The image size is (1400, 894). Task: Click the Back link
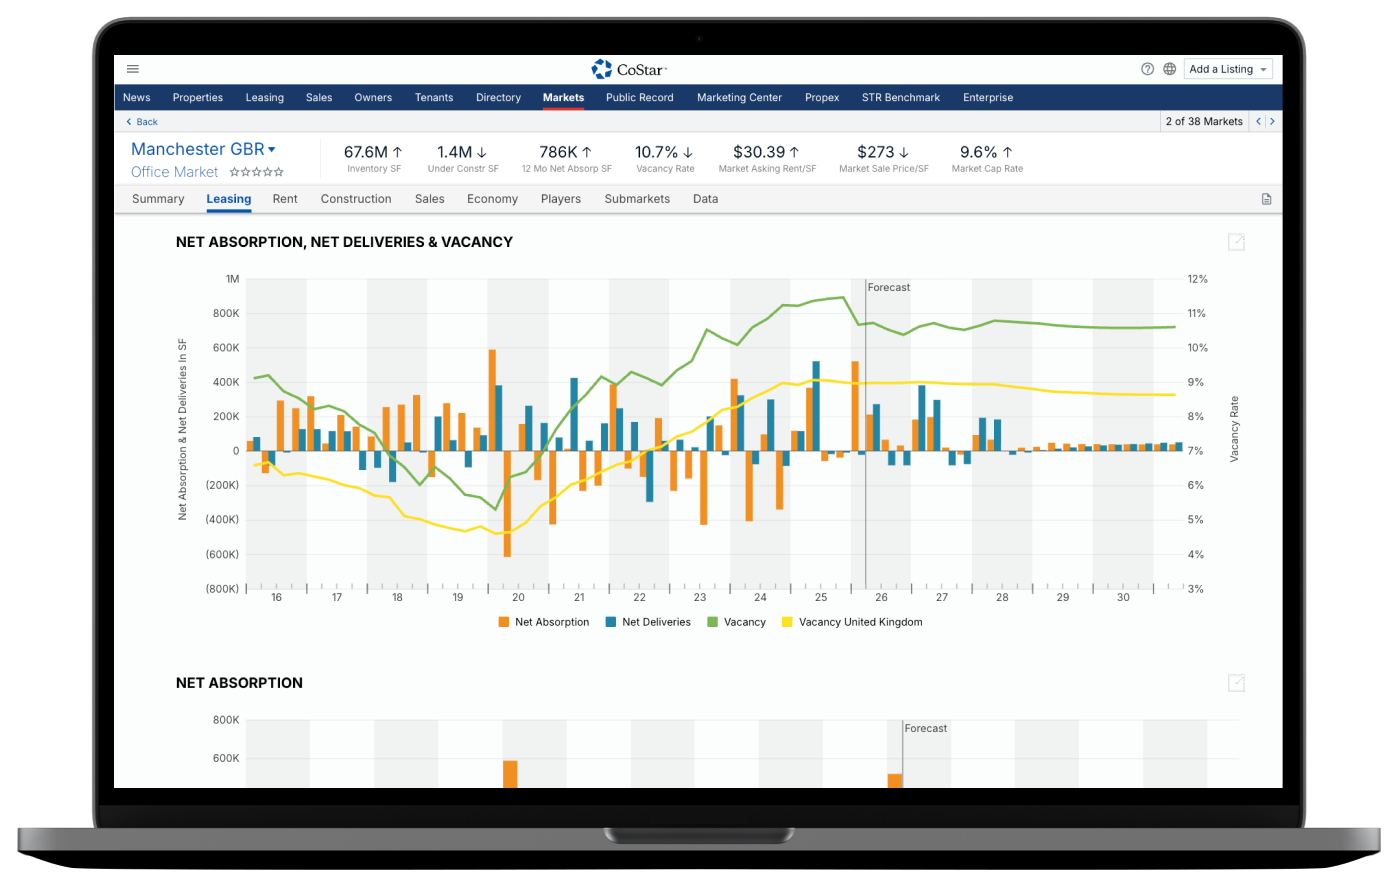click(x=142, y=122)
